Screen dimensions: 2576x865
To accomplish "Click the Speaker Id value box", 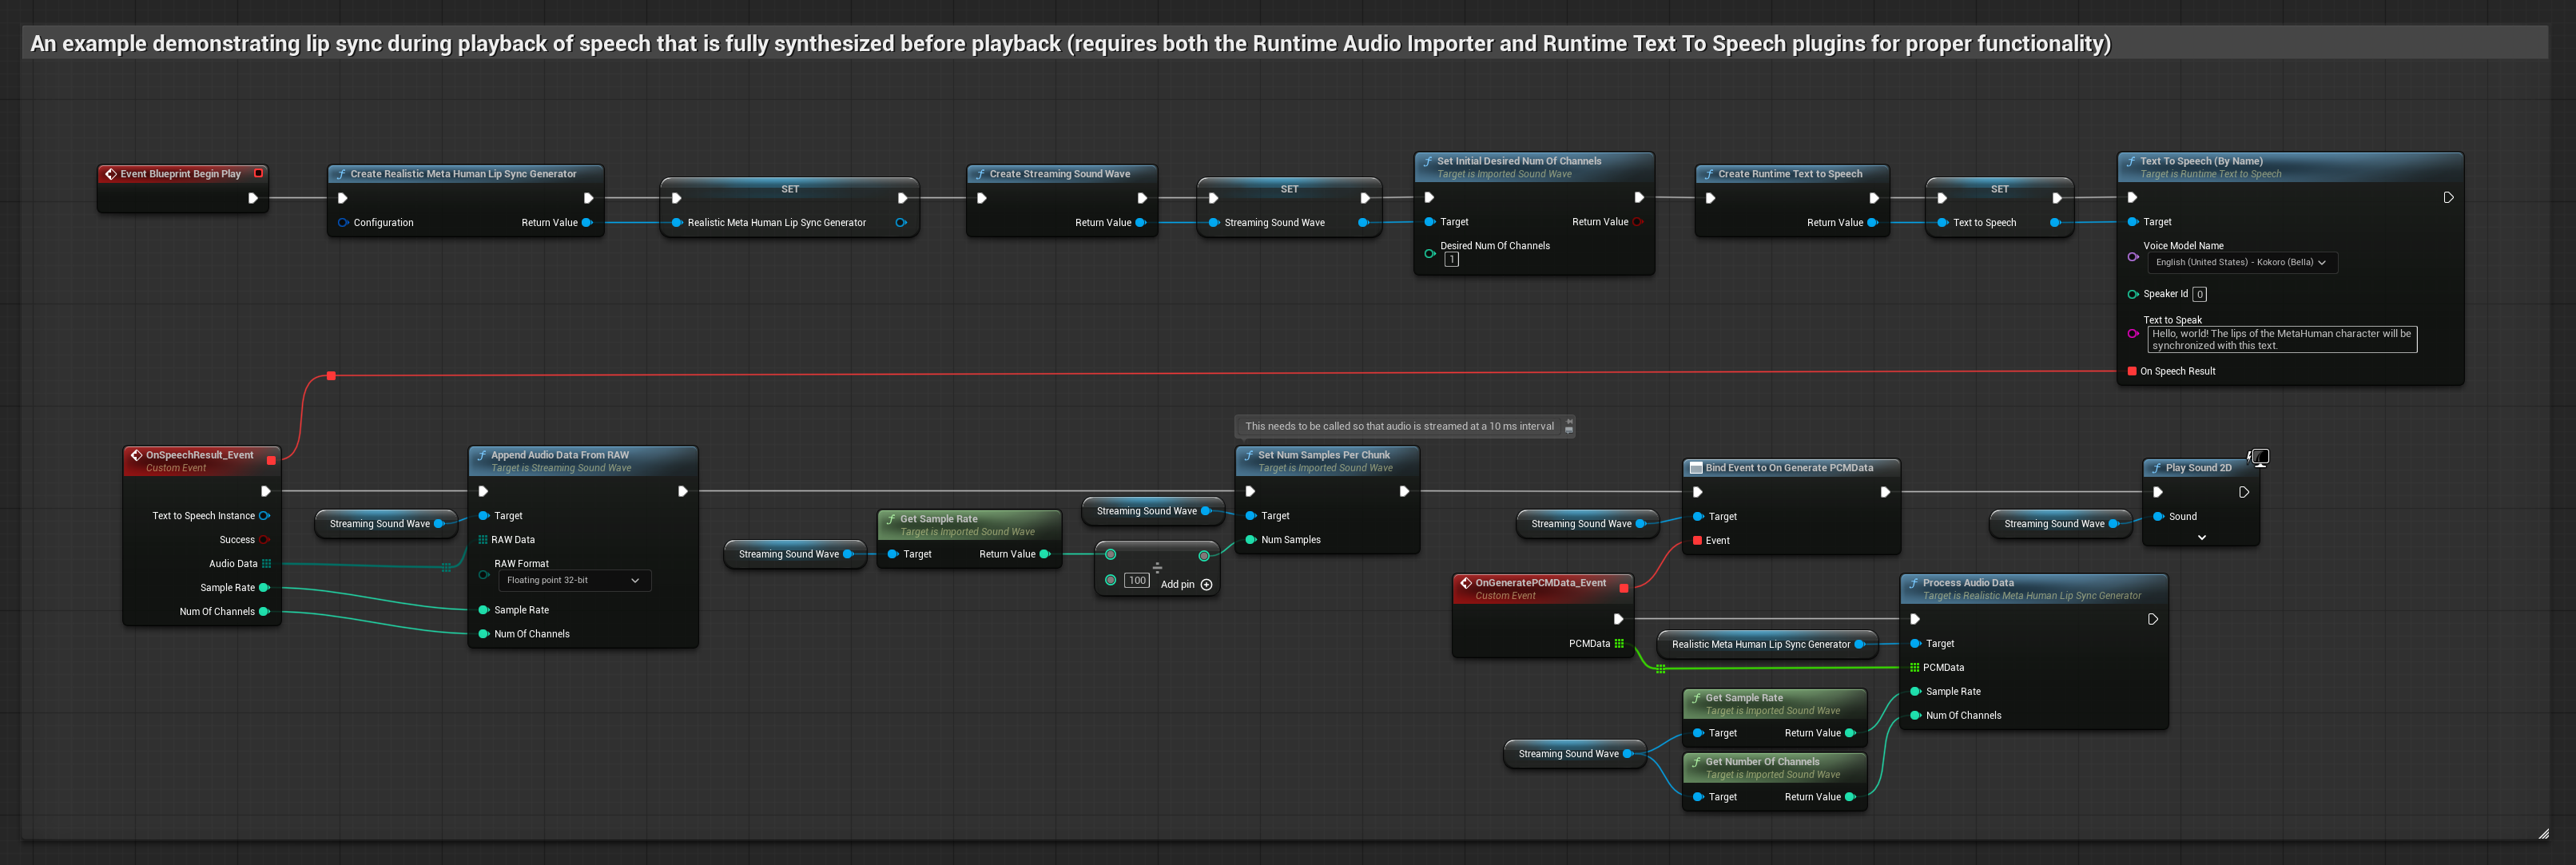I will 2199,294.
